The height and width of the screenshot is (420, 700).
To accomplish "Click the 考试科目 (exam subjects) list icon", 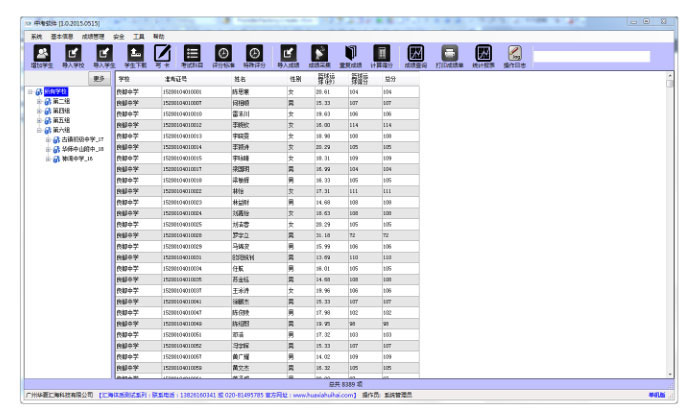I will click(193, 55).
